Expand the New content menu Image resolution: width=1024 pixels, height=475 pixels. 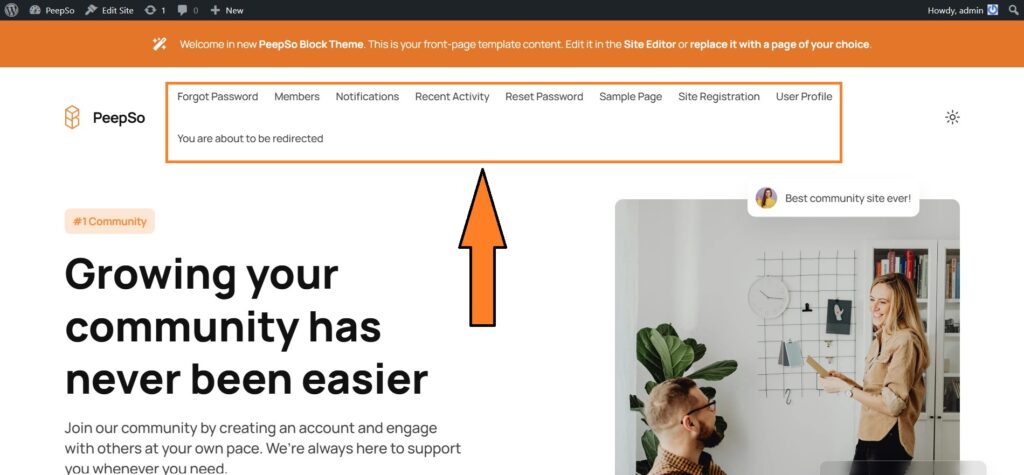coord(227,10)
